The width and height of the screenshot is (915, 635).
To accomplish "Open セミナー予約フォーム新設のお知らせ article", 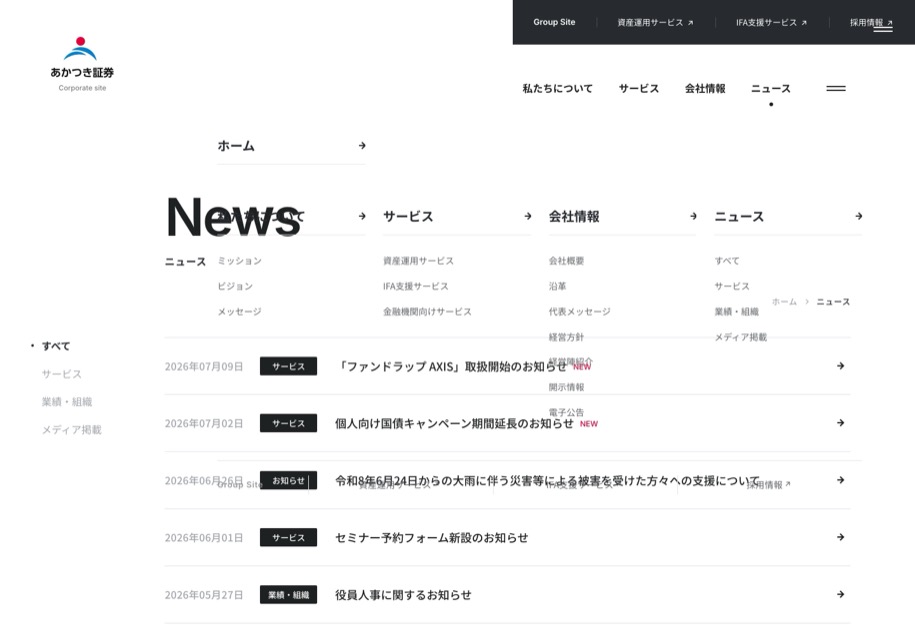I will (431, 538).
